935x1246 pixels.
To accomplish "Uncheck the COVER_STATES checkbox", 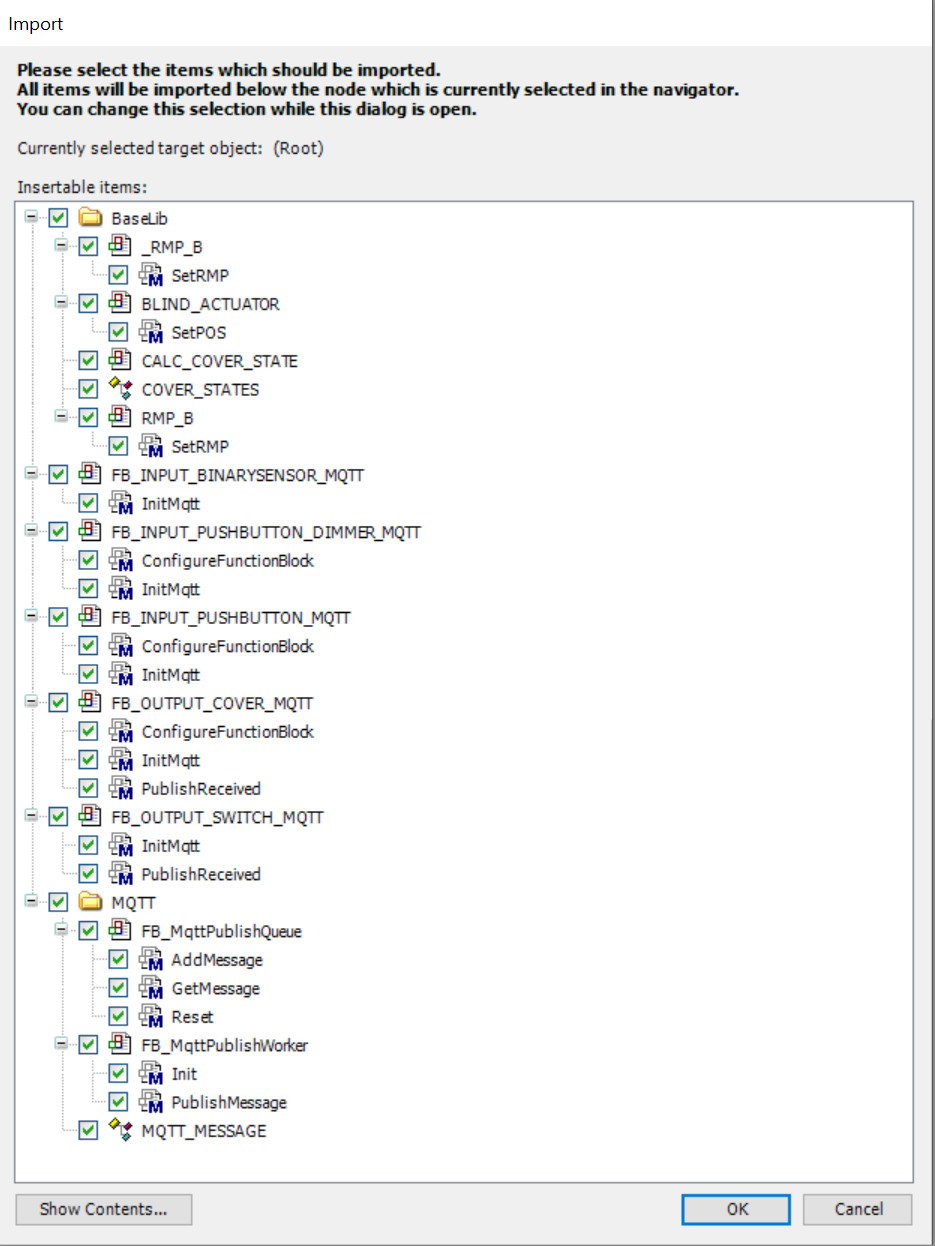I will pos(89,389).
